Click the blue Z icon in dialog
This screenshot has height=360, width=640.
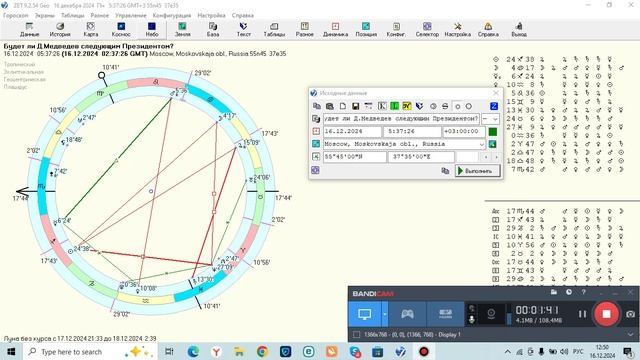point(494,106)
